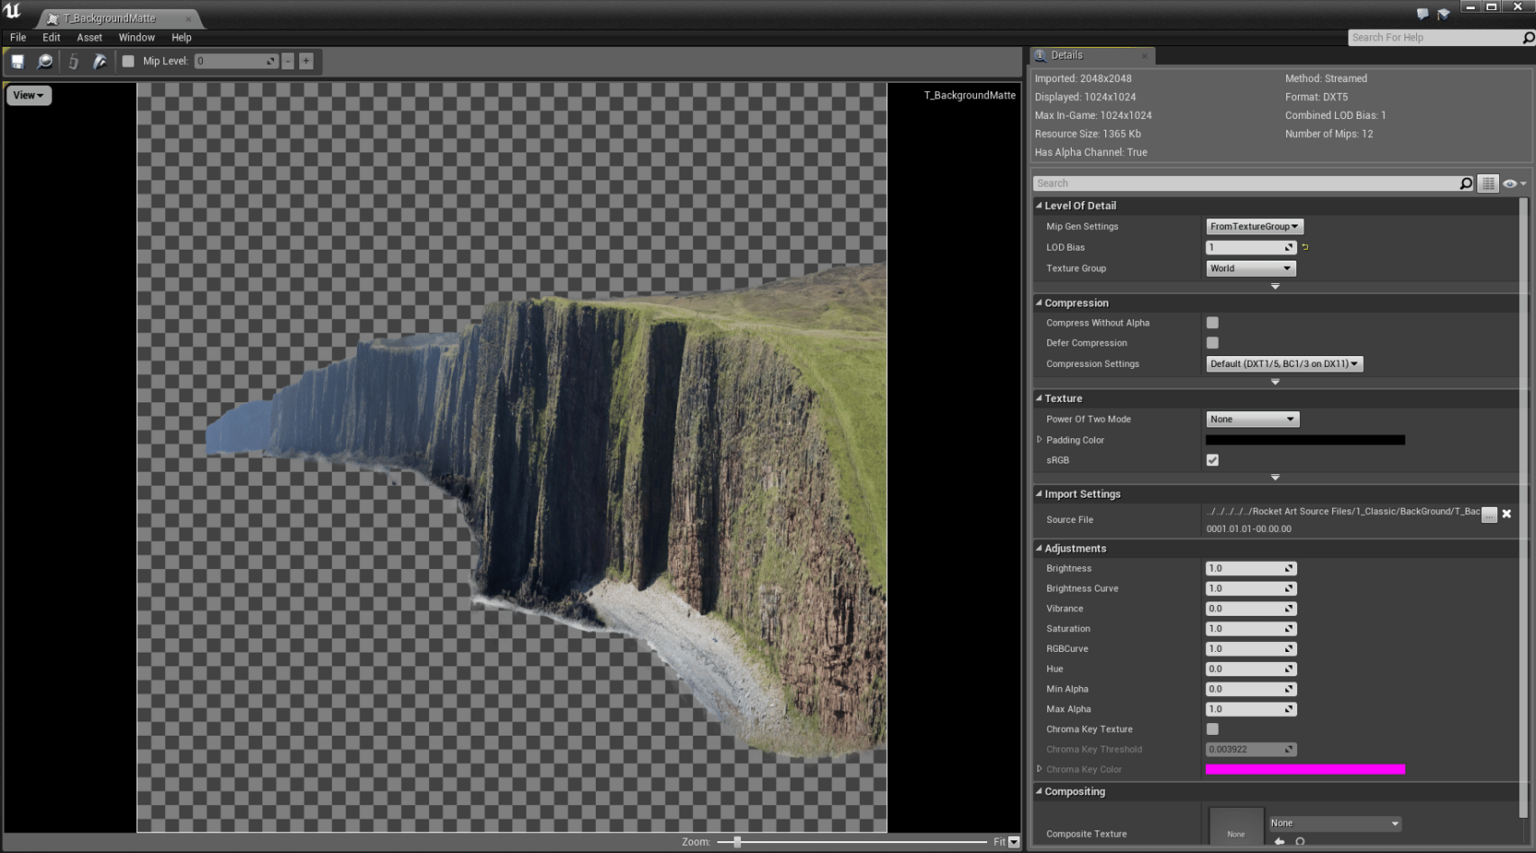This screenshot has width=1536, height=853.
Task: Open the Texture Group dropdown
Action: pyautogui.click(x=1250, y=268)
